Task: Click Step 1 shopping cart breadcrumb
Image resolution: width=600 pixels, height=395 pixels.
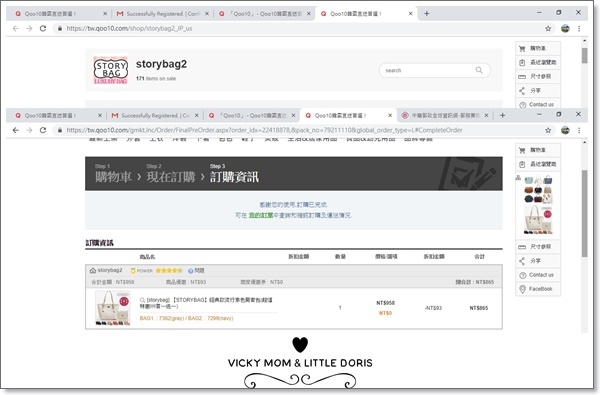Action: click(x=113, y=174)
